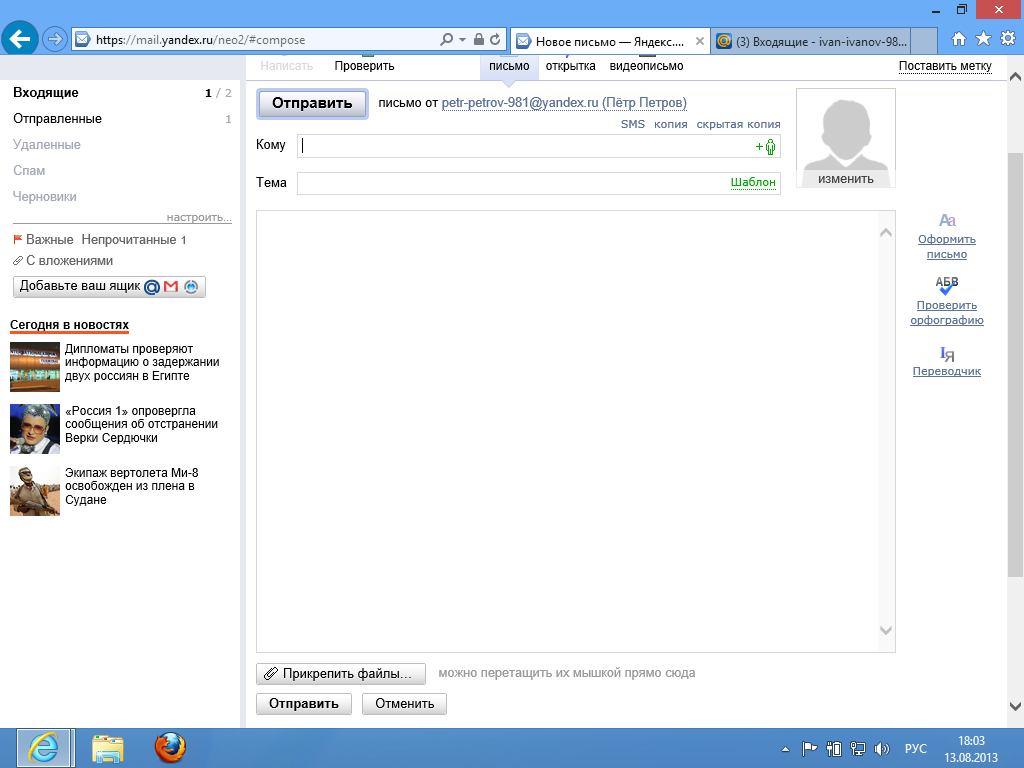
Task: Switch to the видеописьмо tab
Action: click(x=646, y=66)
